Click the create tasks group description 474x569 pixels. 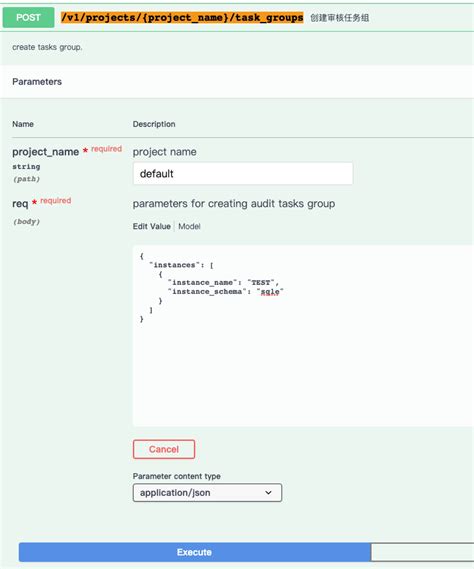click(47, 47)
